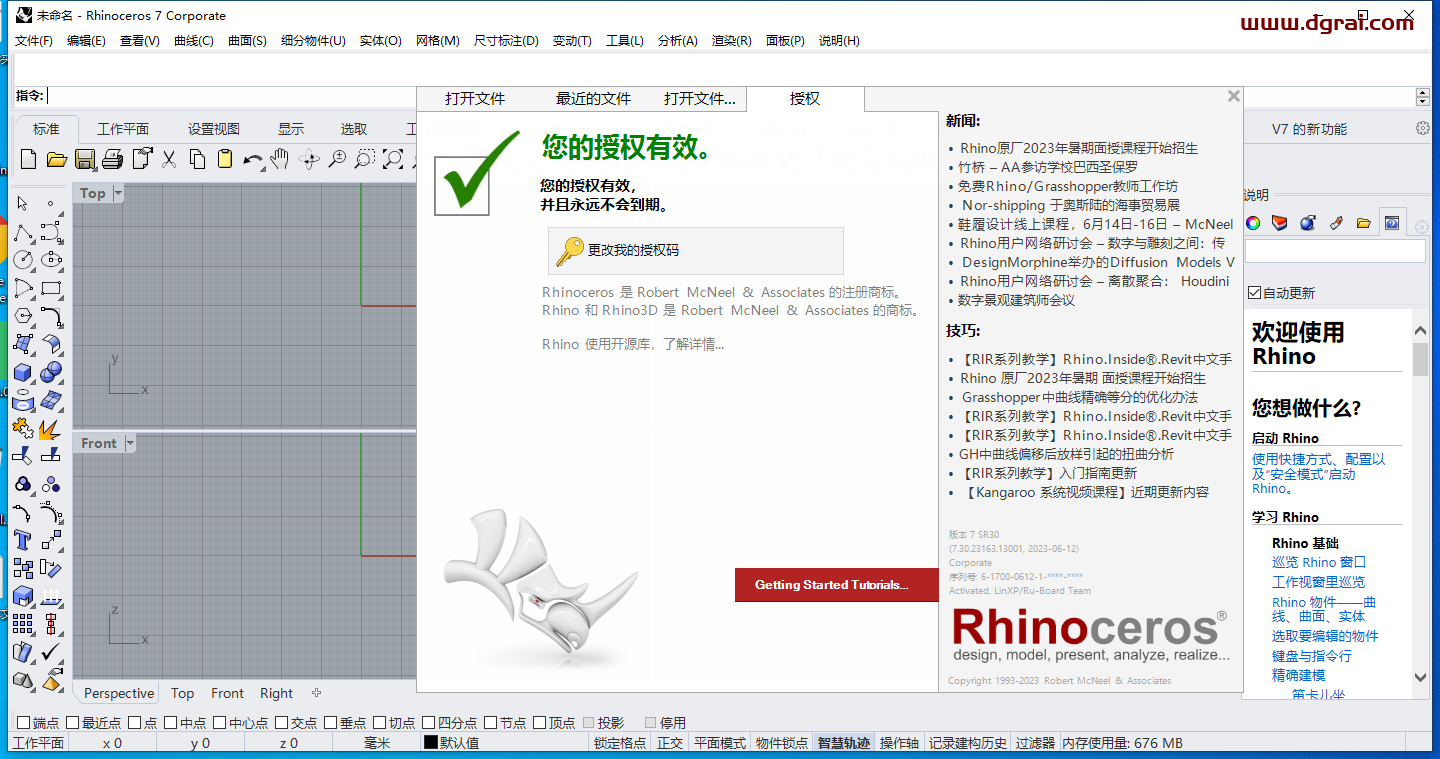Add a new viewport tab with plus icon

pos(316,693)
